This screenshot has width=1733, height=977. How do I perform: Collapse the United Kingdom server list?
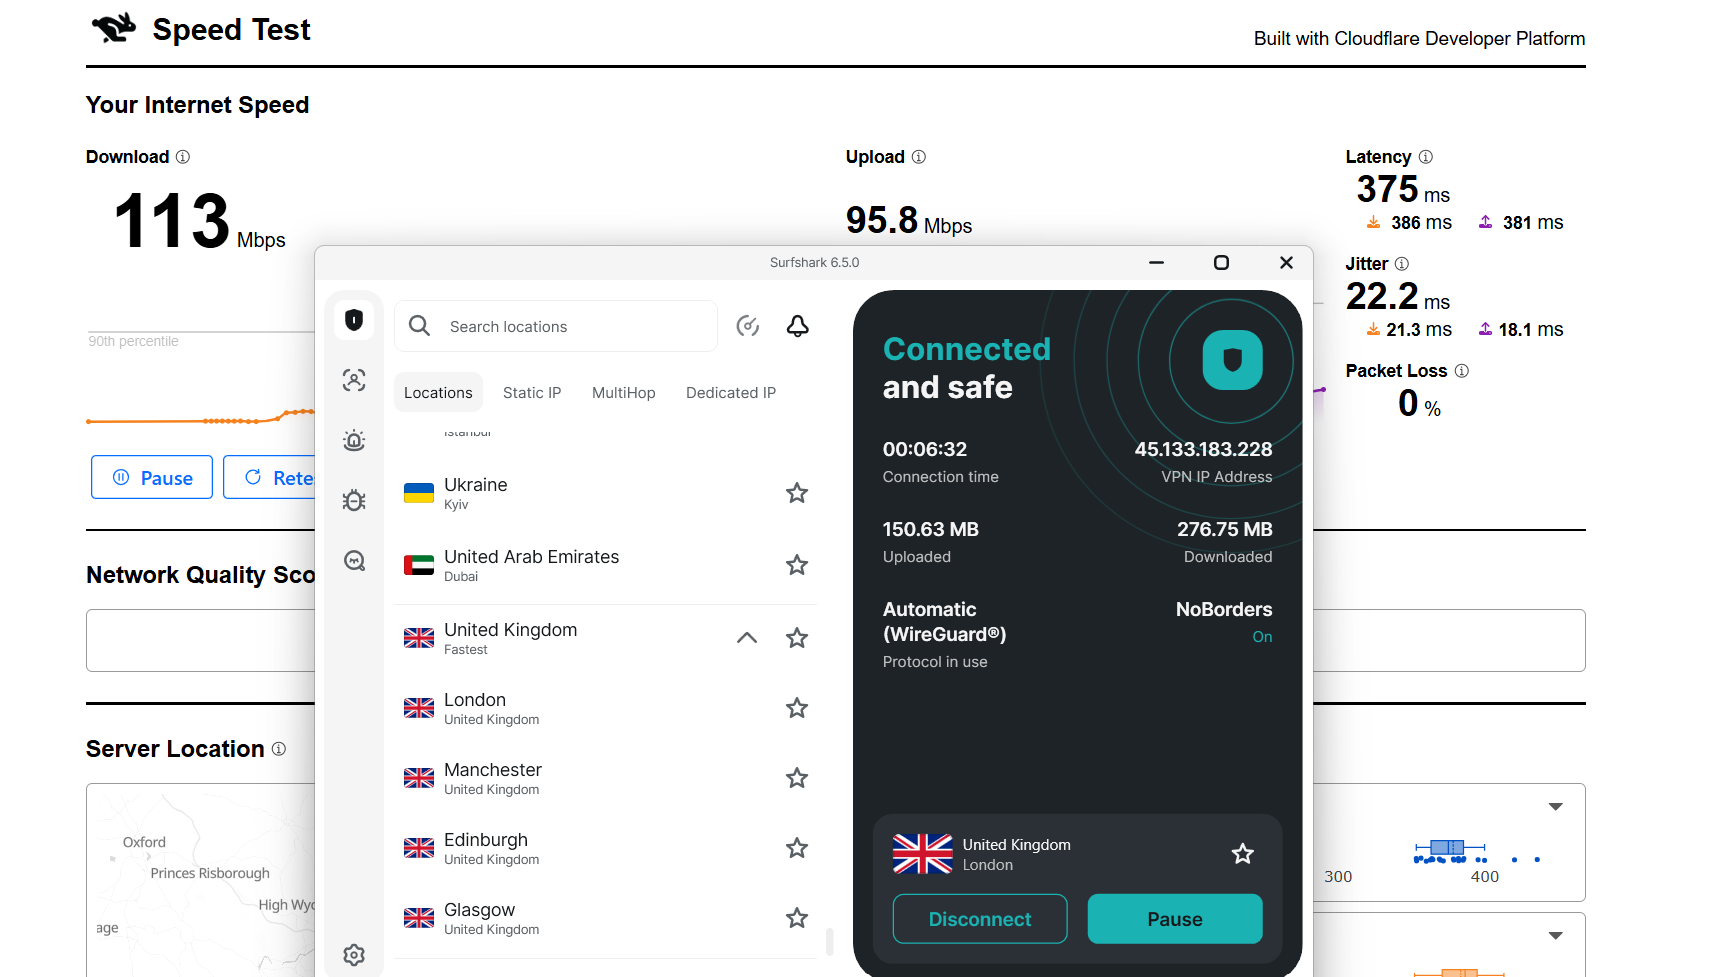(747, 638)
